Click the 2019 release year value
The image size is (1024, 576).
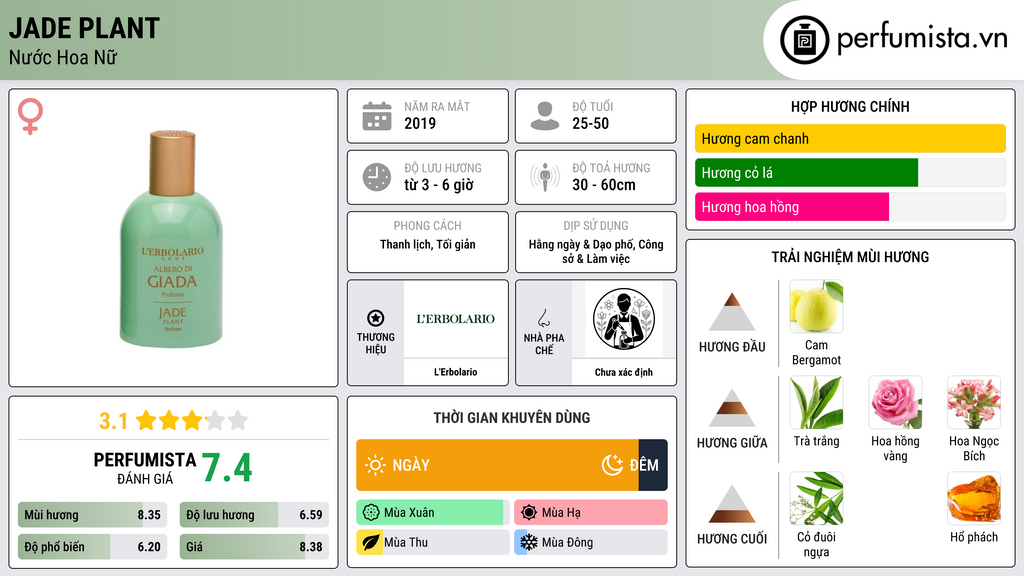420,123
